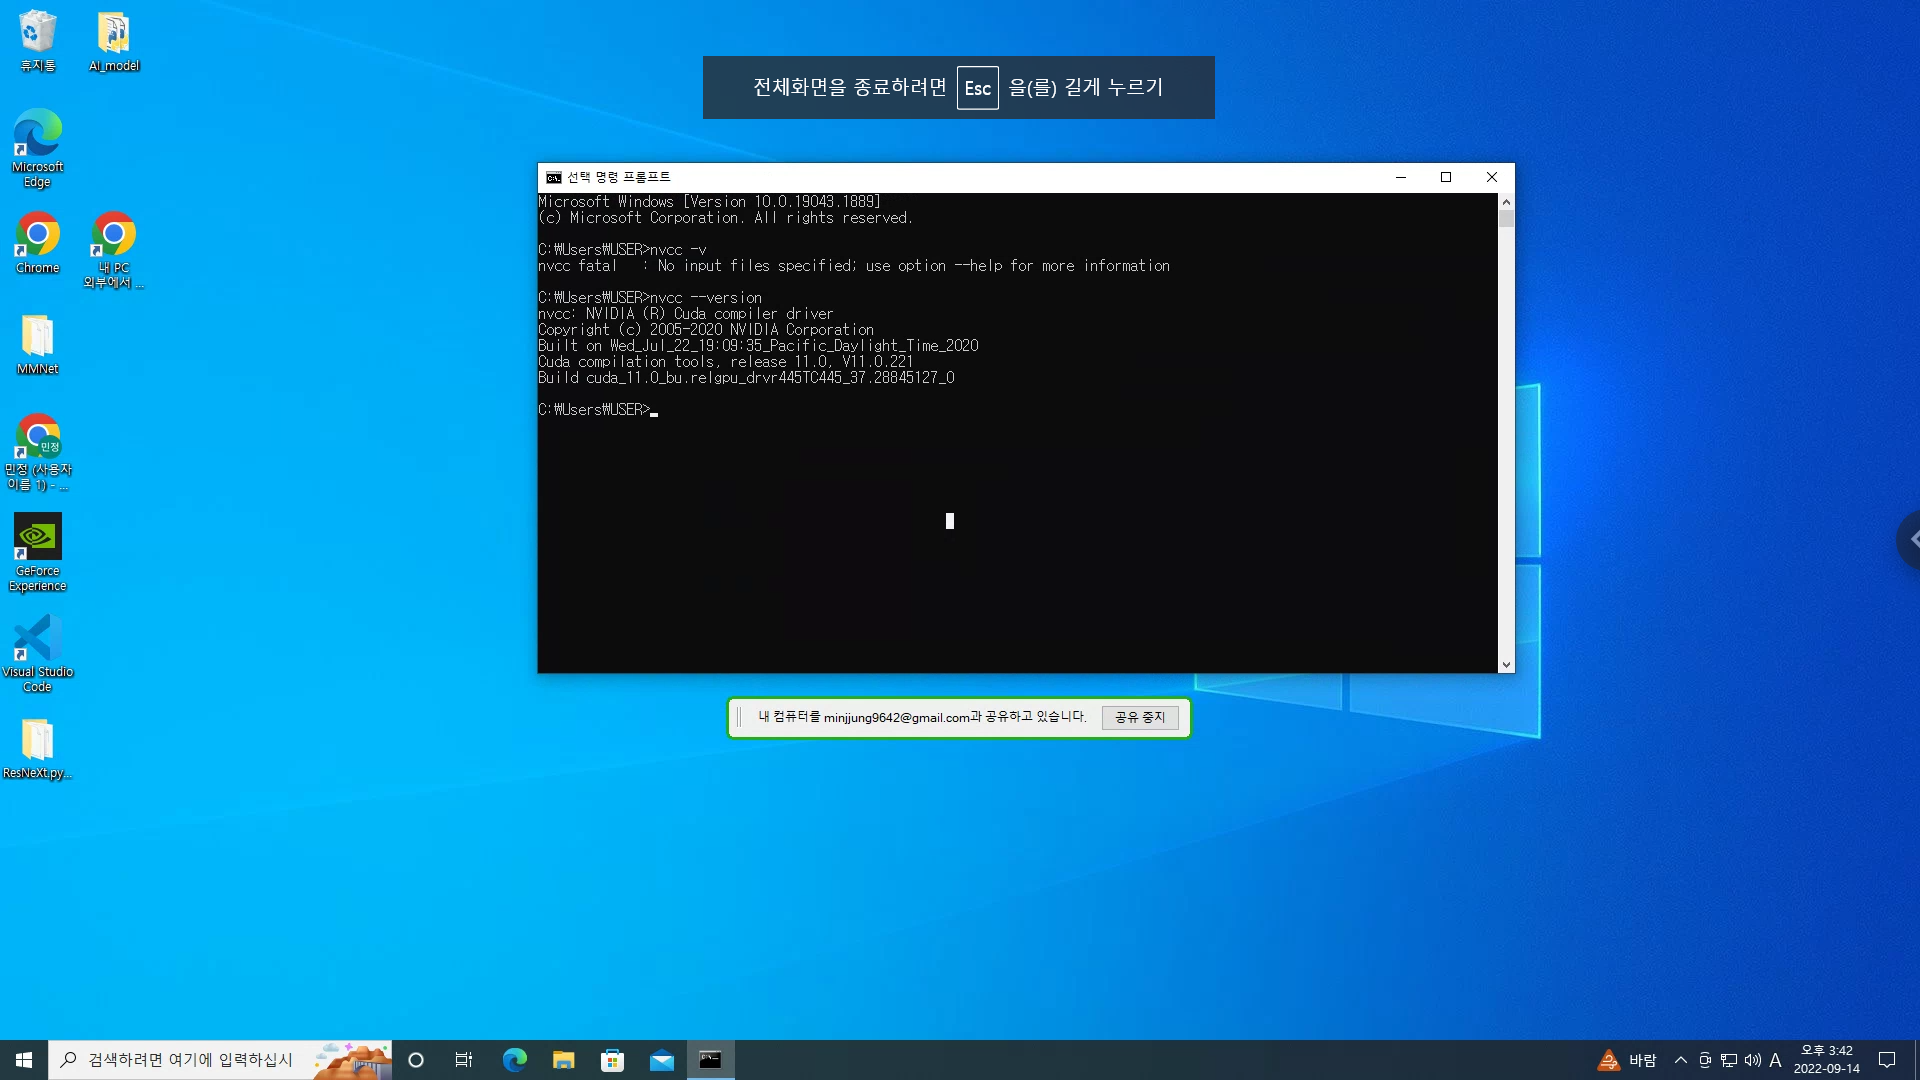
Task: Open the Recycle Bin desktop icon
Action: click(38, 40)
